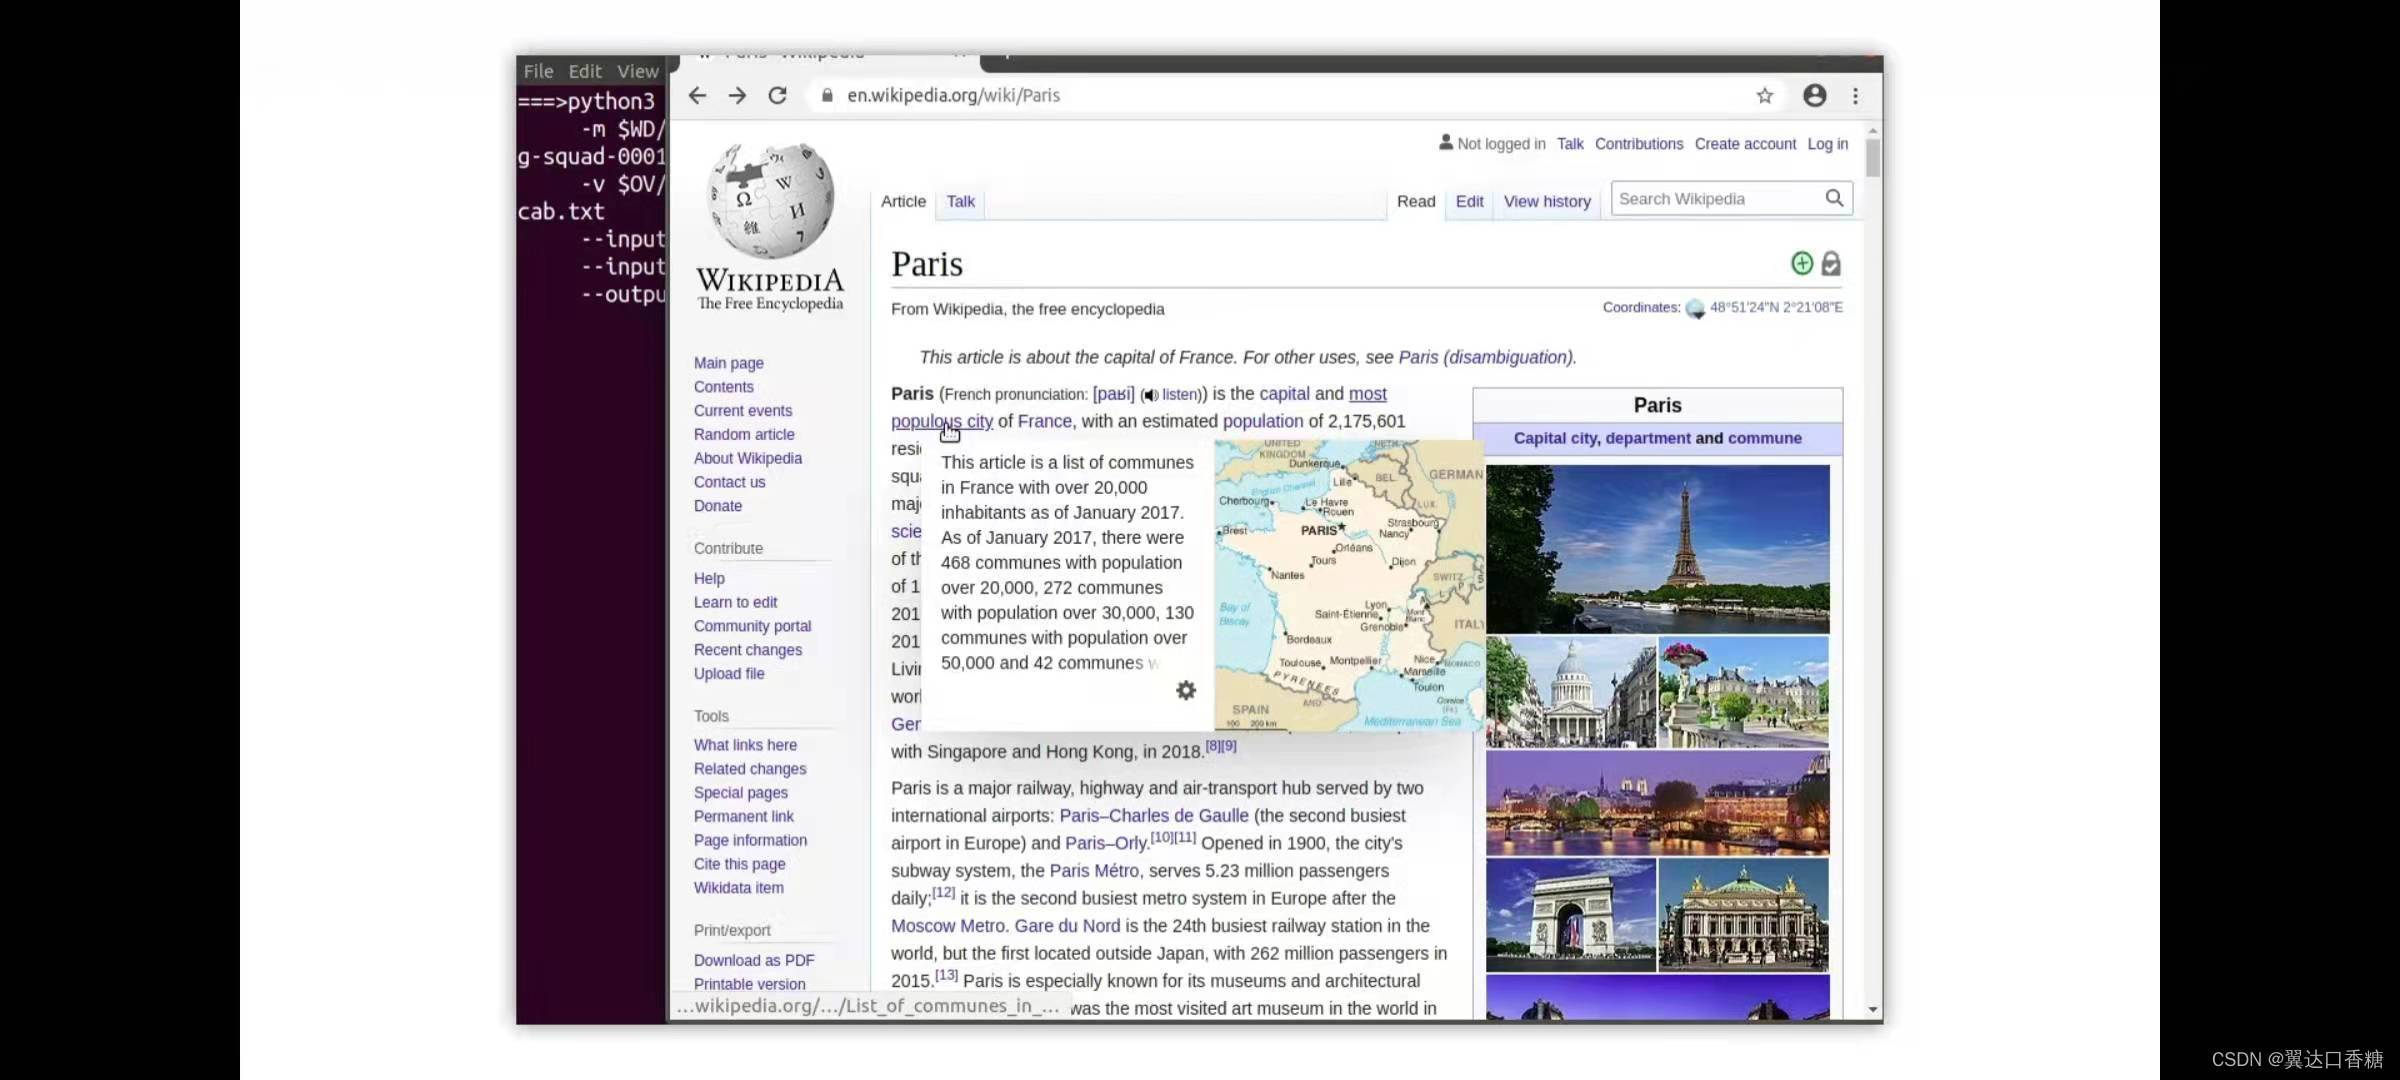Click Learn to edit
Screen dimensions: 2400x1080
point(735,602)
